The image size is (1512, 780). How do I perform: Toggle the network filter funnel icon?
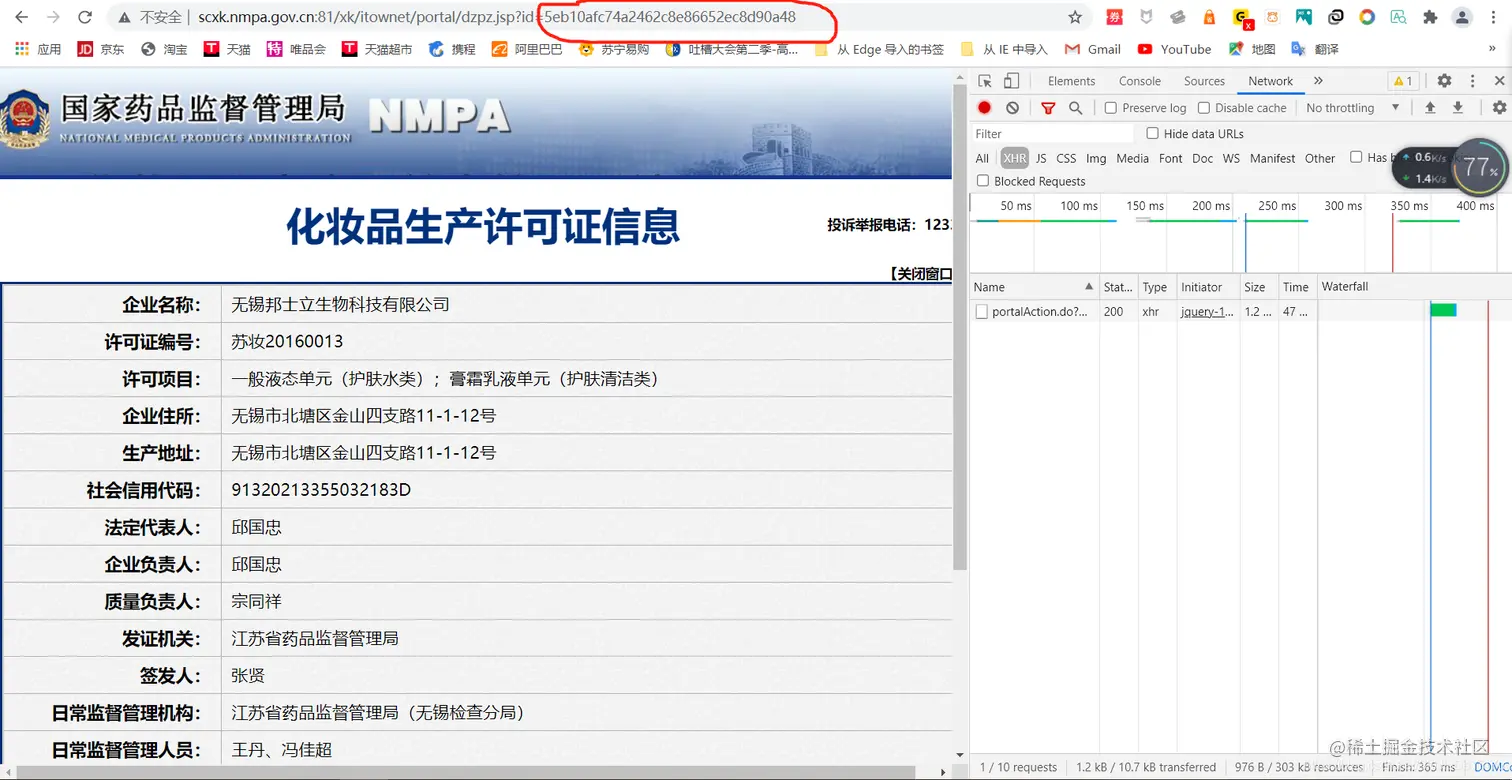pyautogui.click(x=1048, y=108)
